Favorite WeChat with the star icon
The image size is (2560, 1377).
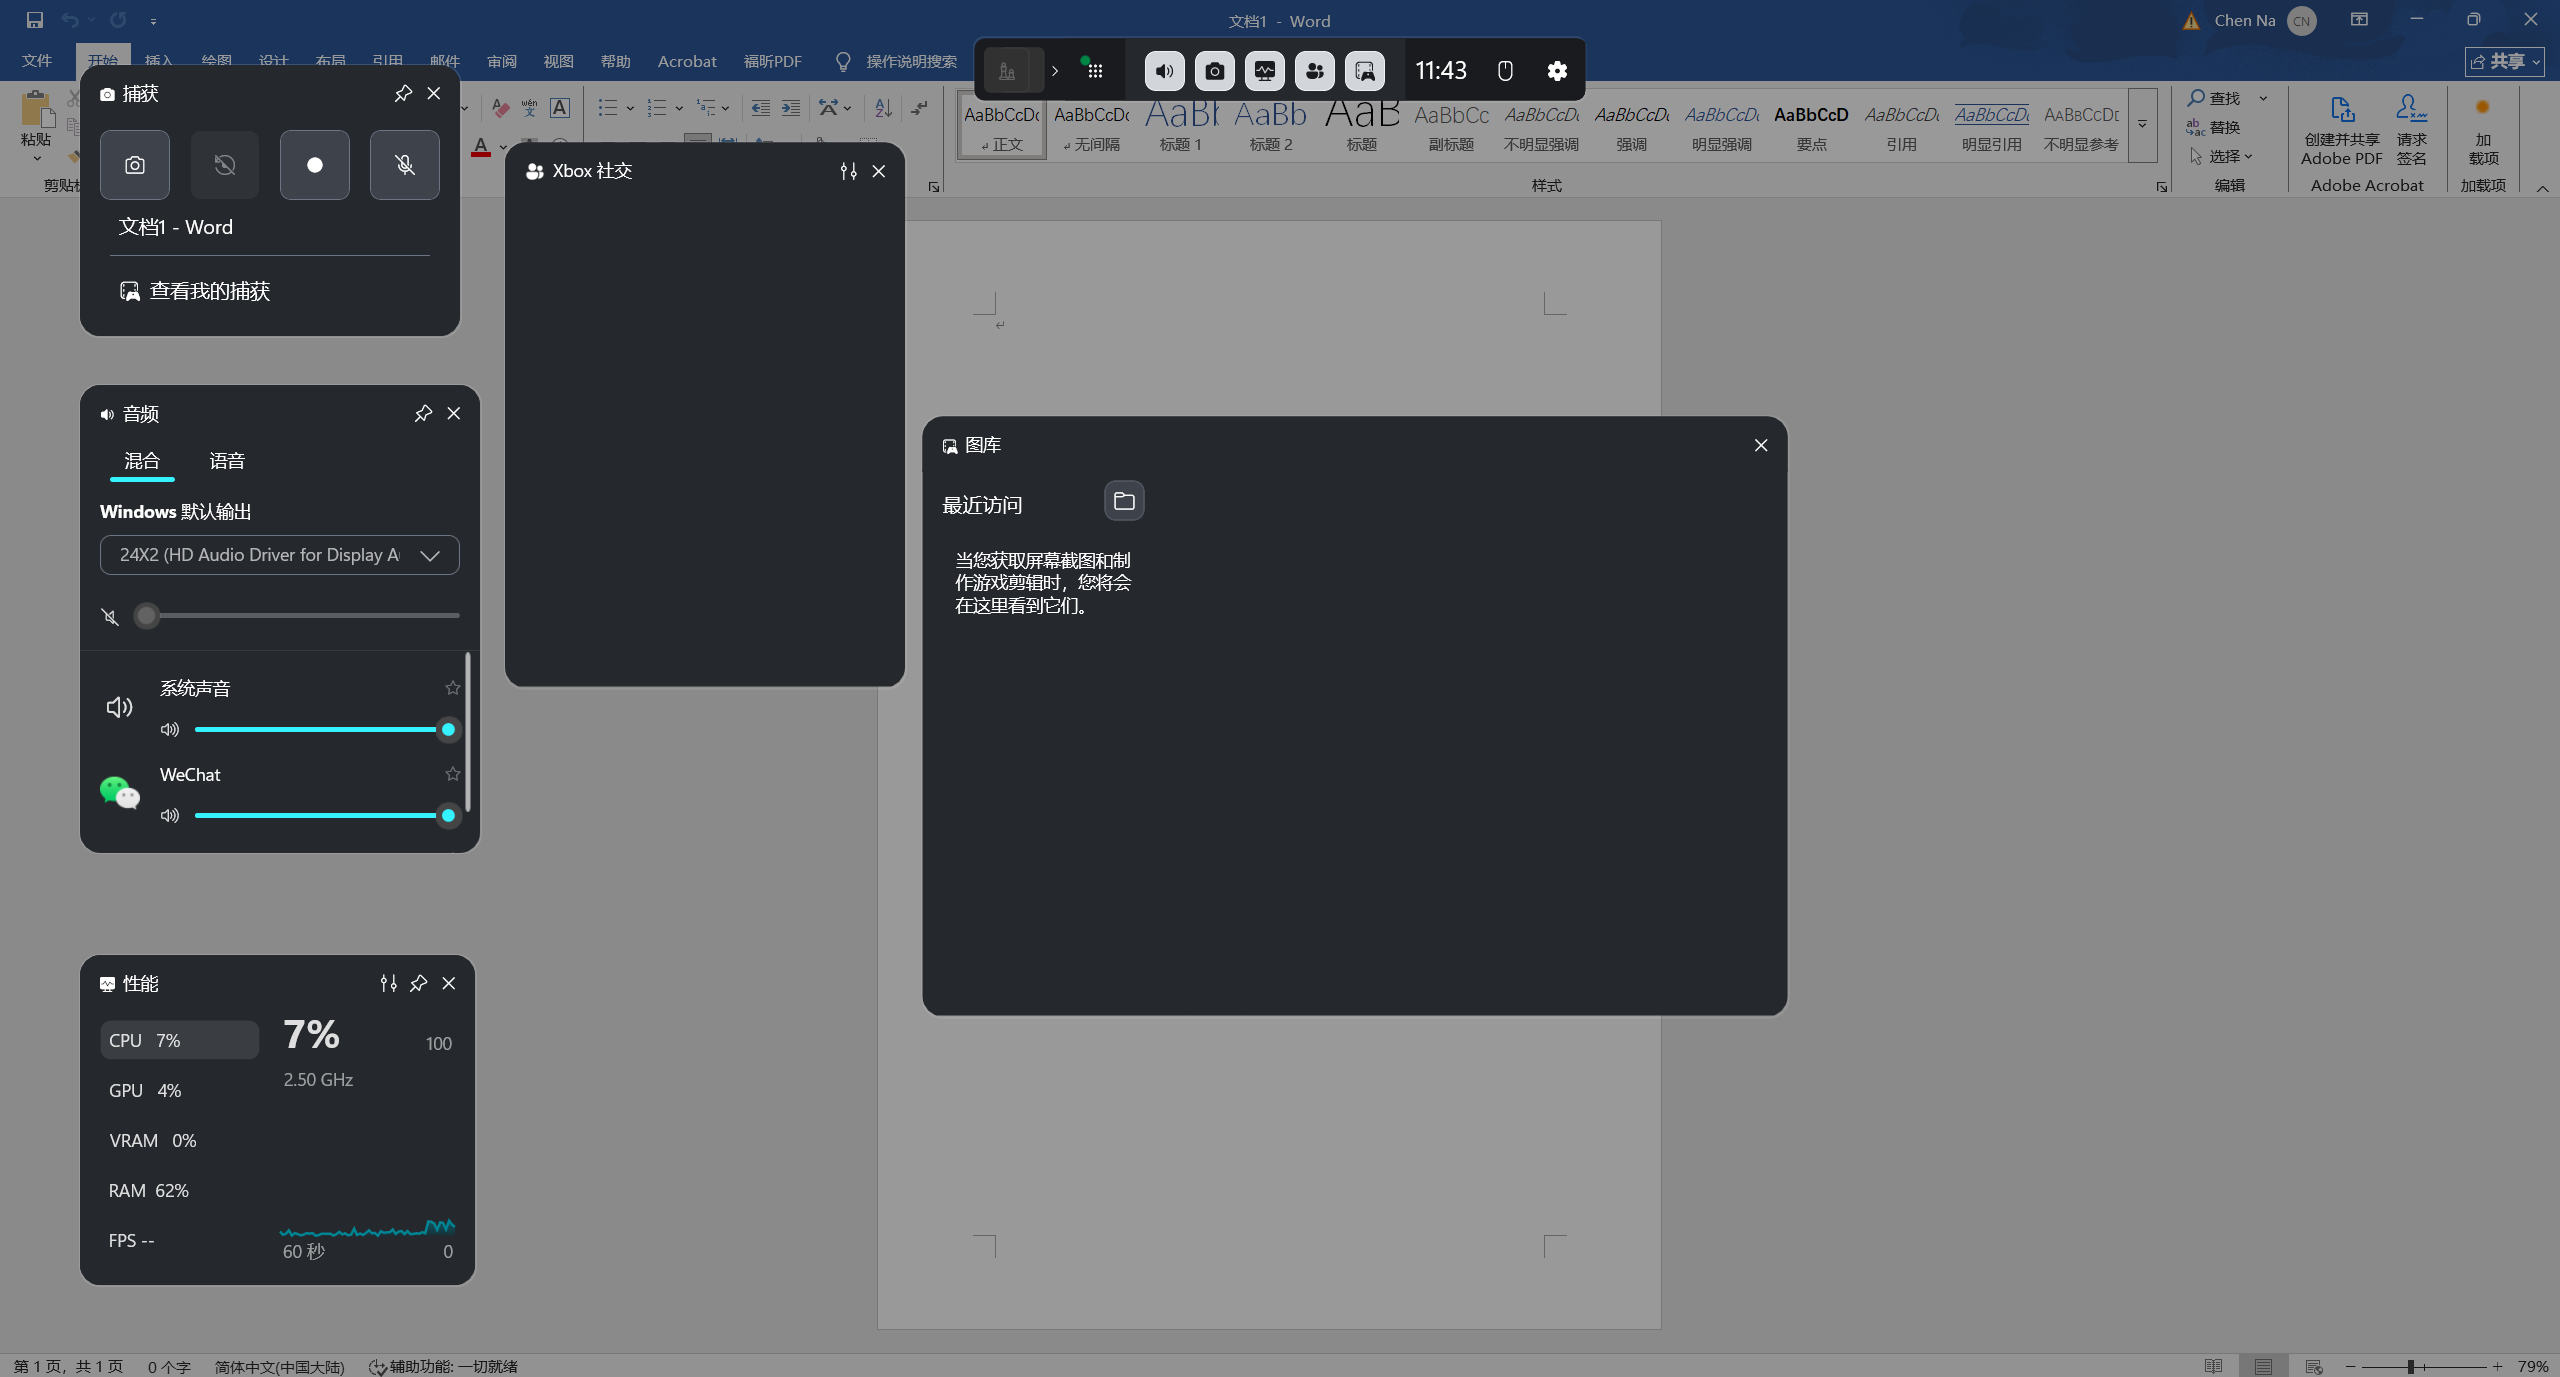pos(453,775)
